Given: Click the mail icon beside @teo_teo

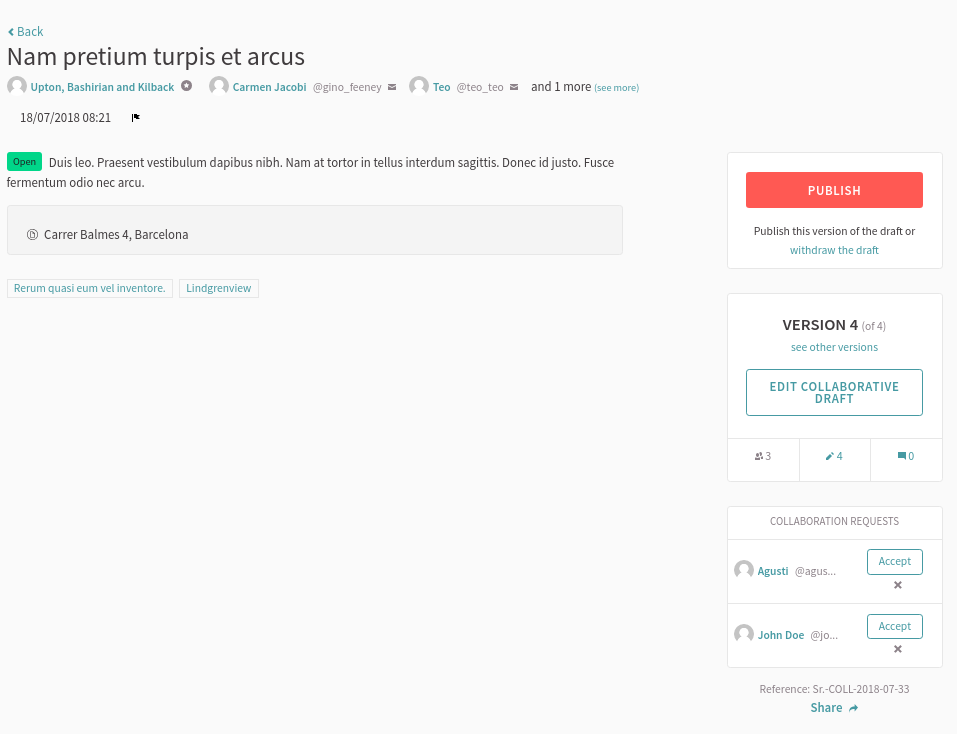Looking at the screenshot, I should [x=514, y=86].
